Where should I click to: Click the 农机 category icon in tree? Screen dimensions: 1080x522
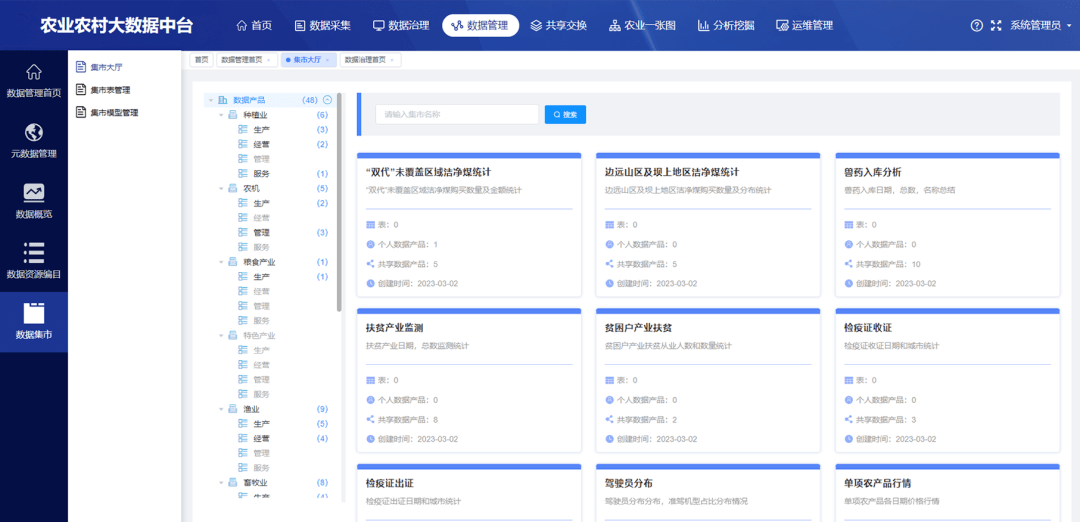[x=233, y=188]
